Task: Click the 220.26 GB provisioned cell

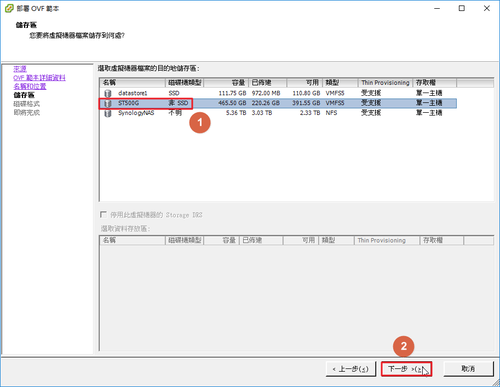Action: coord(266,103)
